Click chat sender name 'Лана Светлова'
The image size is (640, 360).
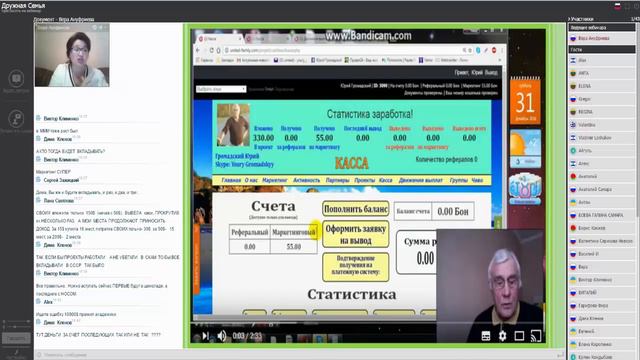(58, 201)
